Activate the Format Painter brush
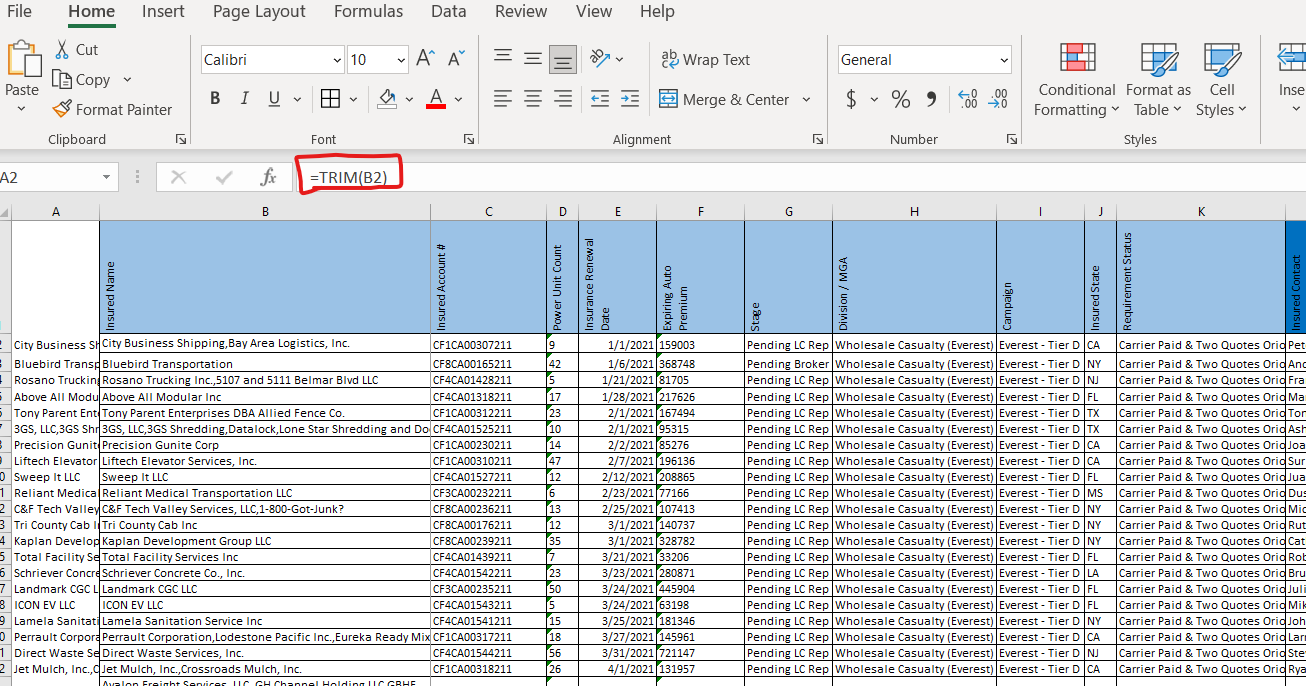Image resolution: width=1306 pixels, height=686 pixels. pyautogui.click(x=62, y=109)
